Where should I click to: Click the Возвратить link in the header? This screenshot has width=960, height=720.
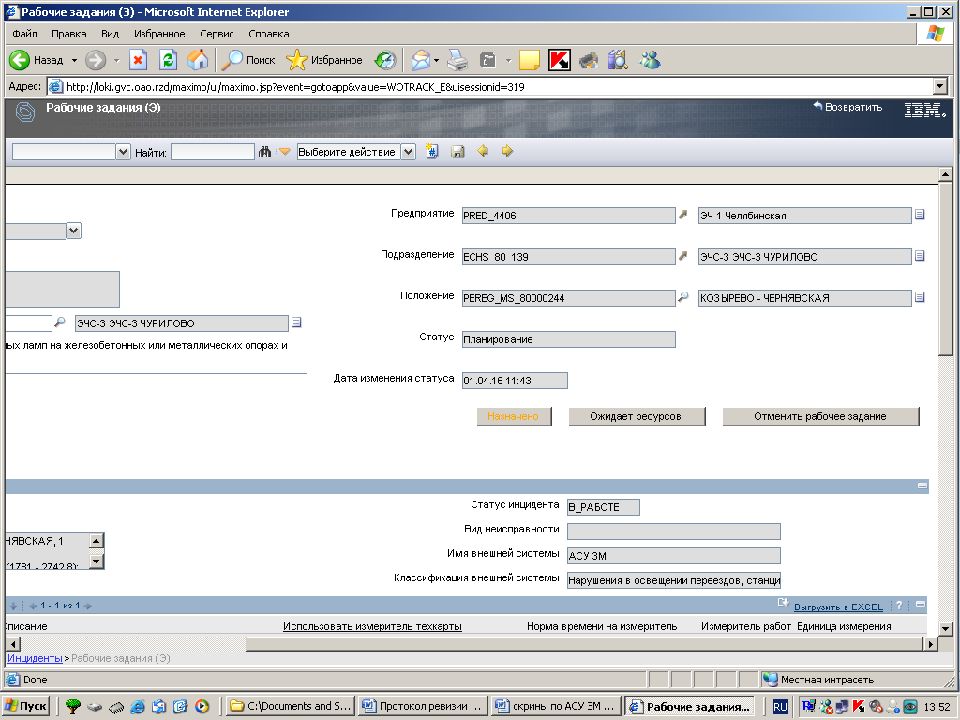[848, 107]
